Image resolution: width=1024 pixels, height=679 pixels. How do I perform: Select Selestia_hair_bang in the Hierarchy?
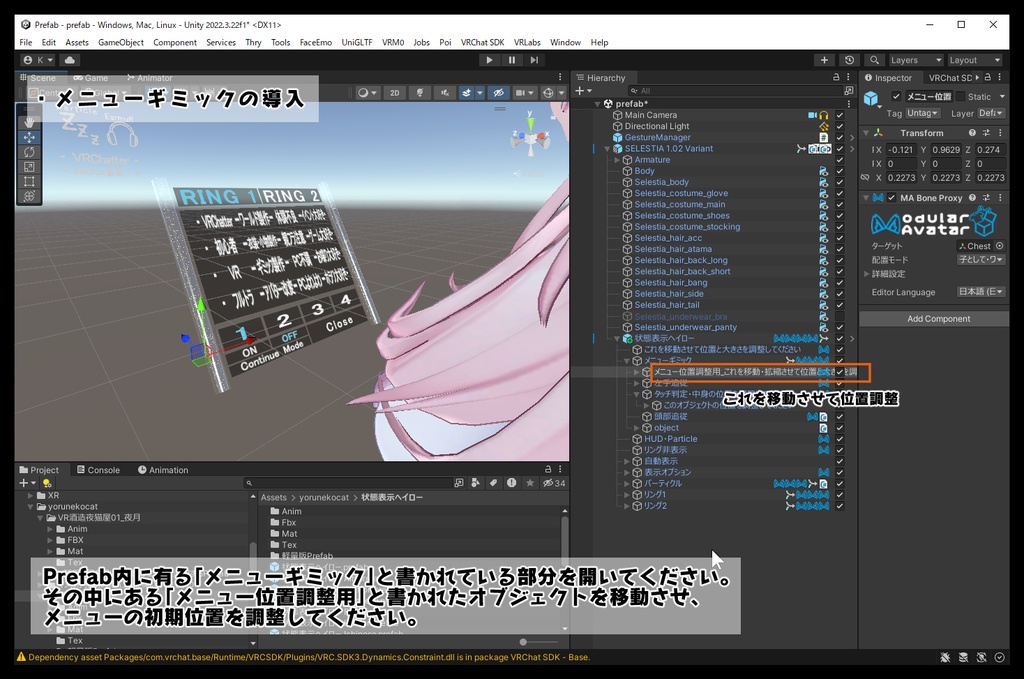coord(670,283)
